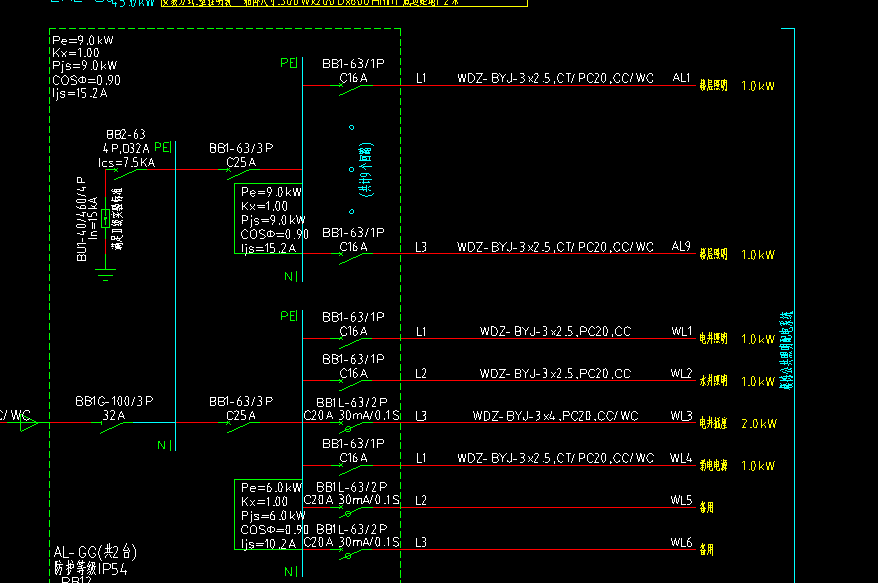Click the 'Pjs=6.0kW' calculated load text
The height and width of the screenshot is (583, 878).
point(273,515)
